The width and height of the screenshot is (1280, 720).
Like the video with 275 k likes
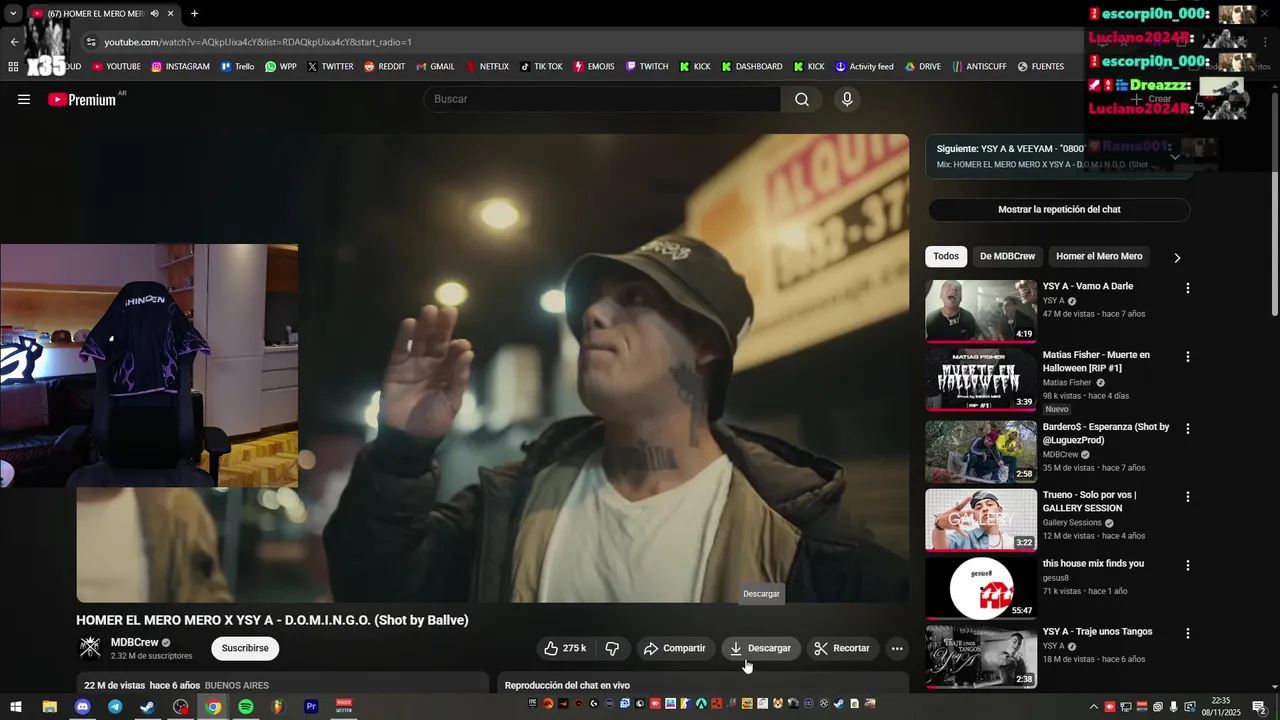click(565, 648)
